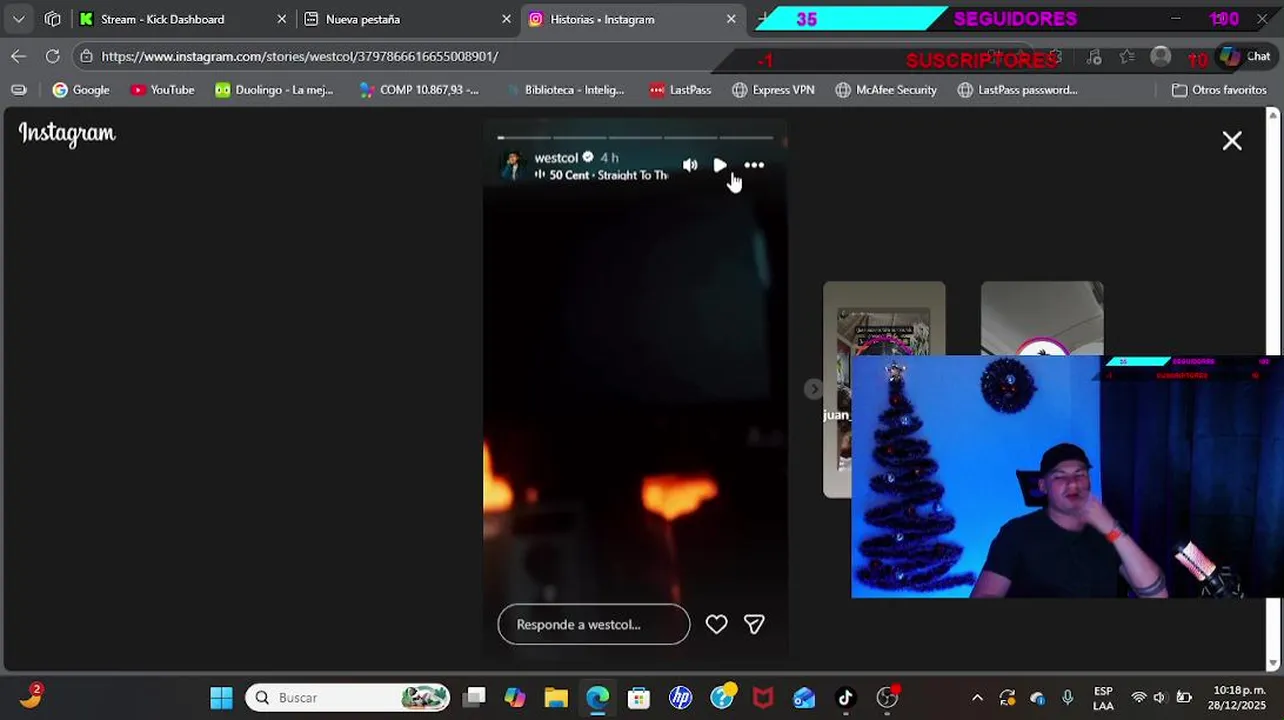
Task: Share the story via paper plane icon
Action: [754, 624]
